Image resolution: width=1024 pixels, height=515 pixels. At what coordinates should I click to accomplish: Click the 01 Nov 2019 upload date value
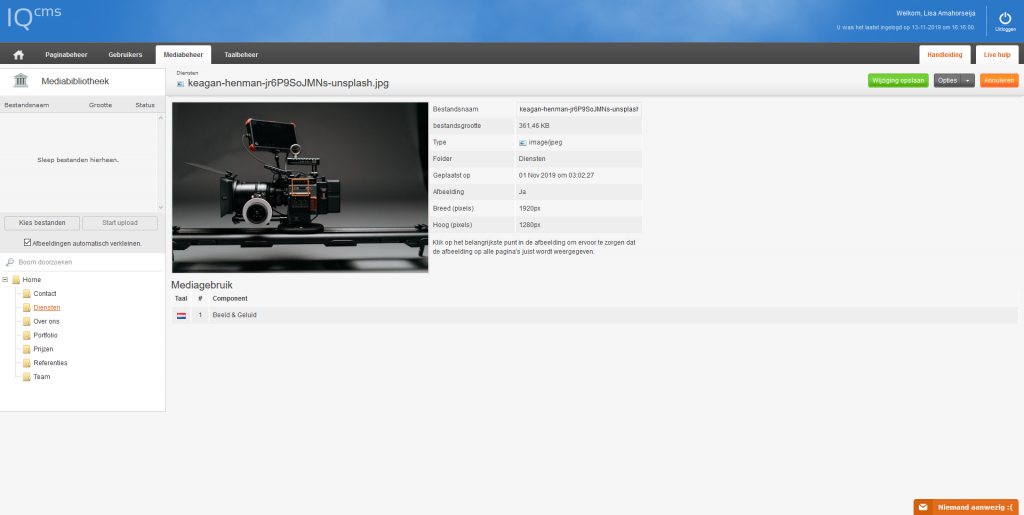click(556, 176)
